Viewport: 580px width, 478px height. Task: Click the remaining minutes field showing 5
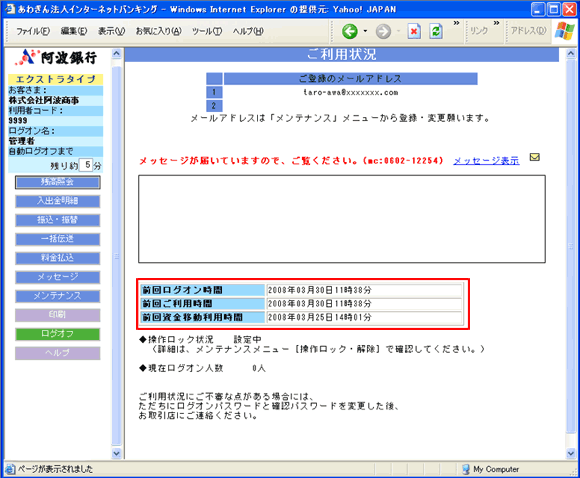point(85,165)
